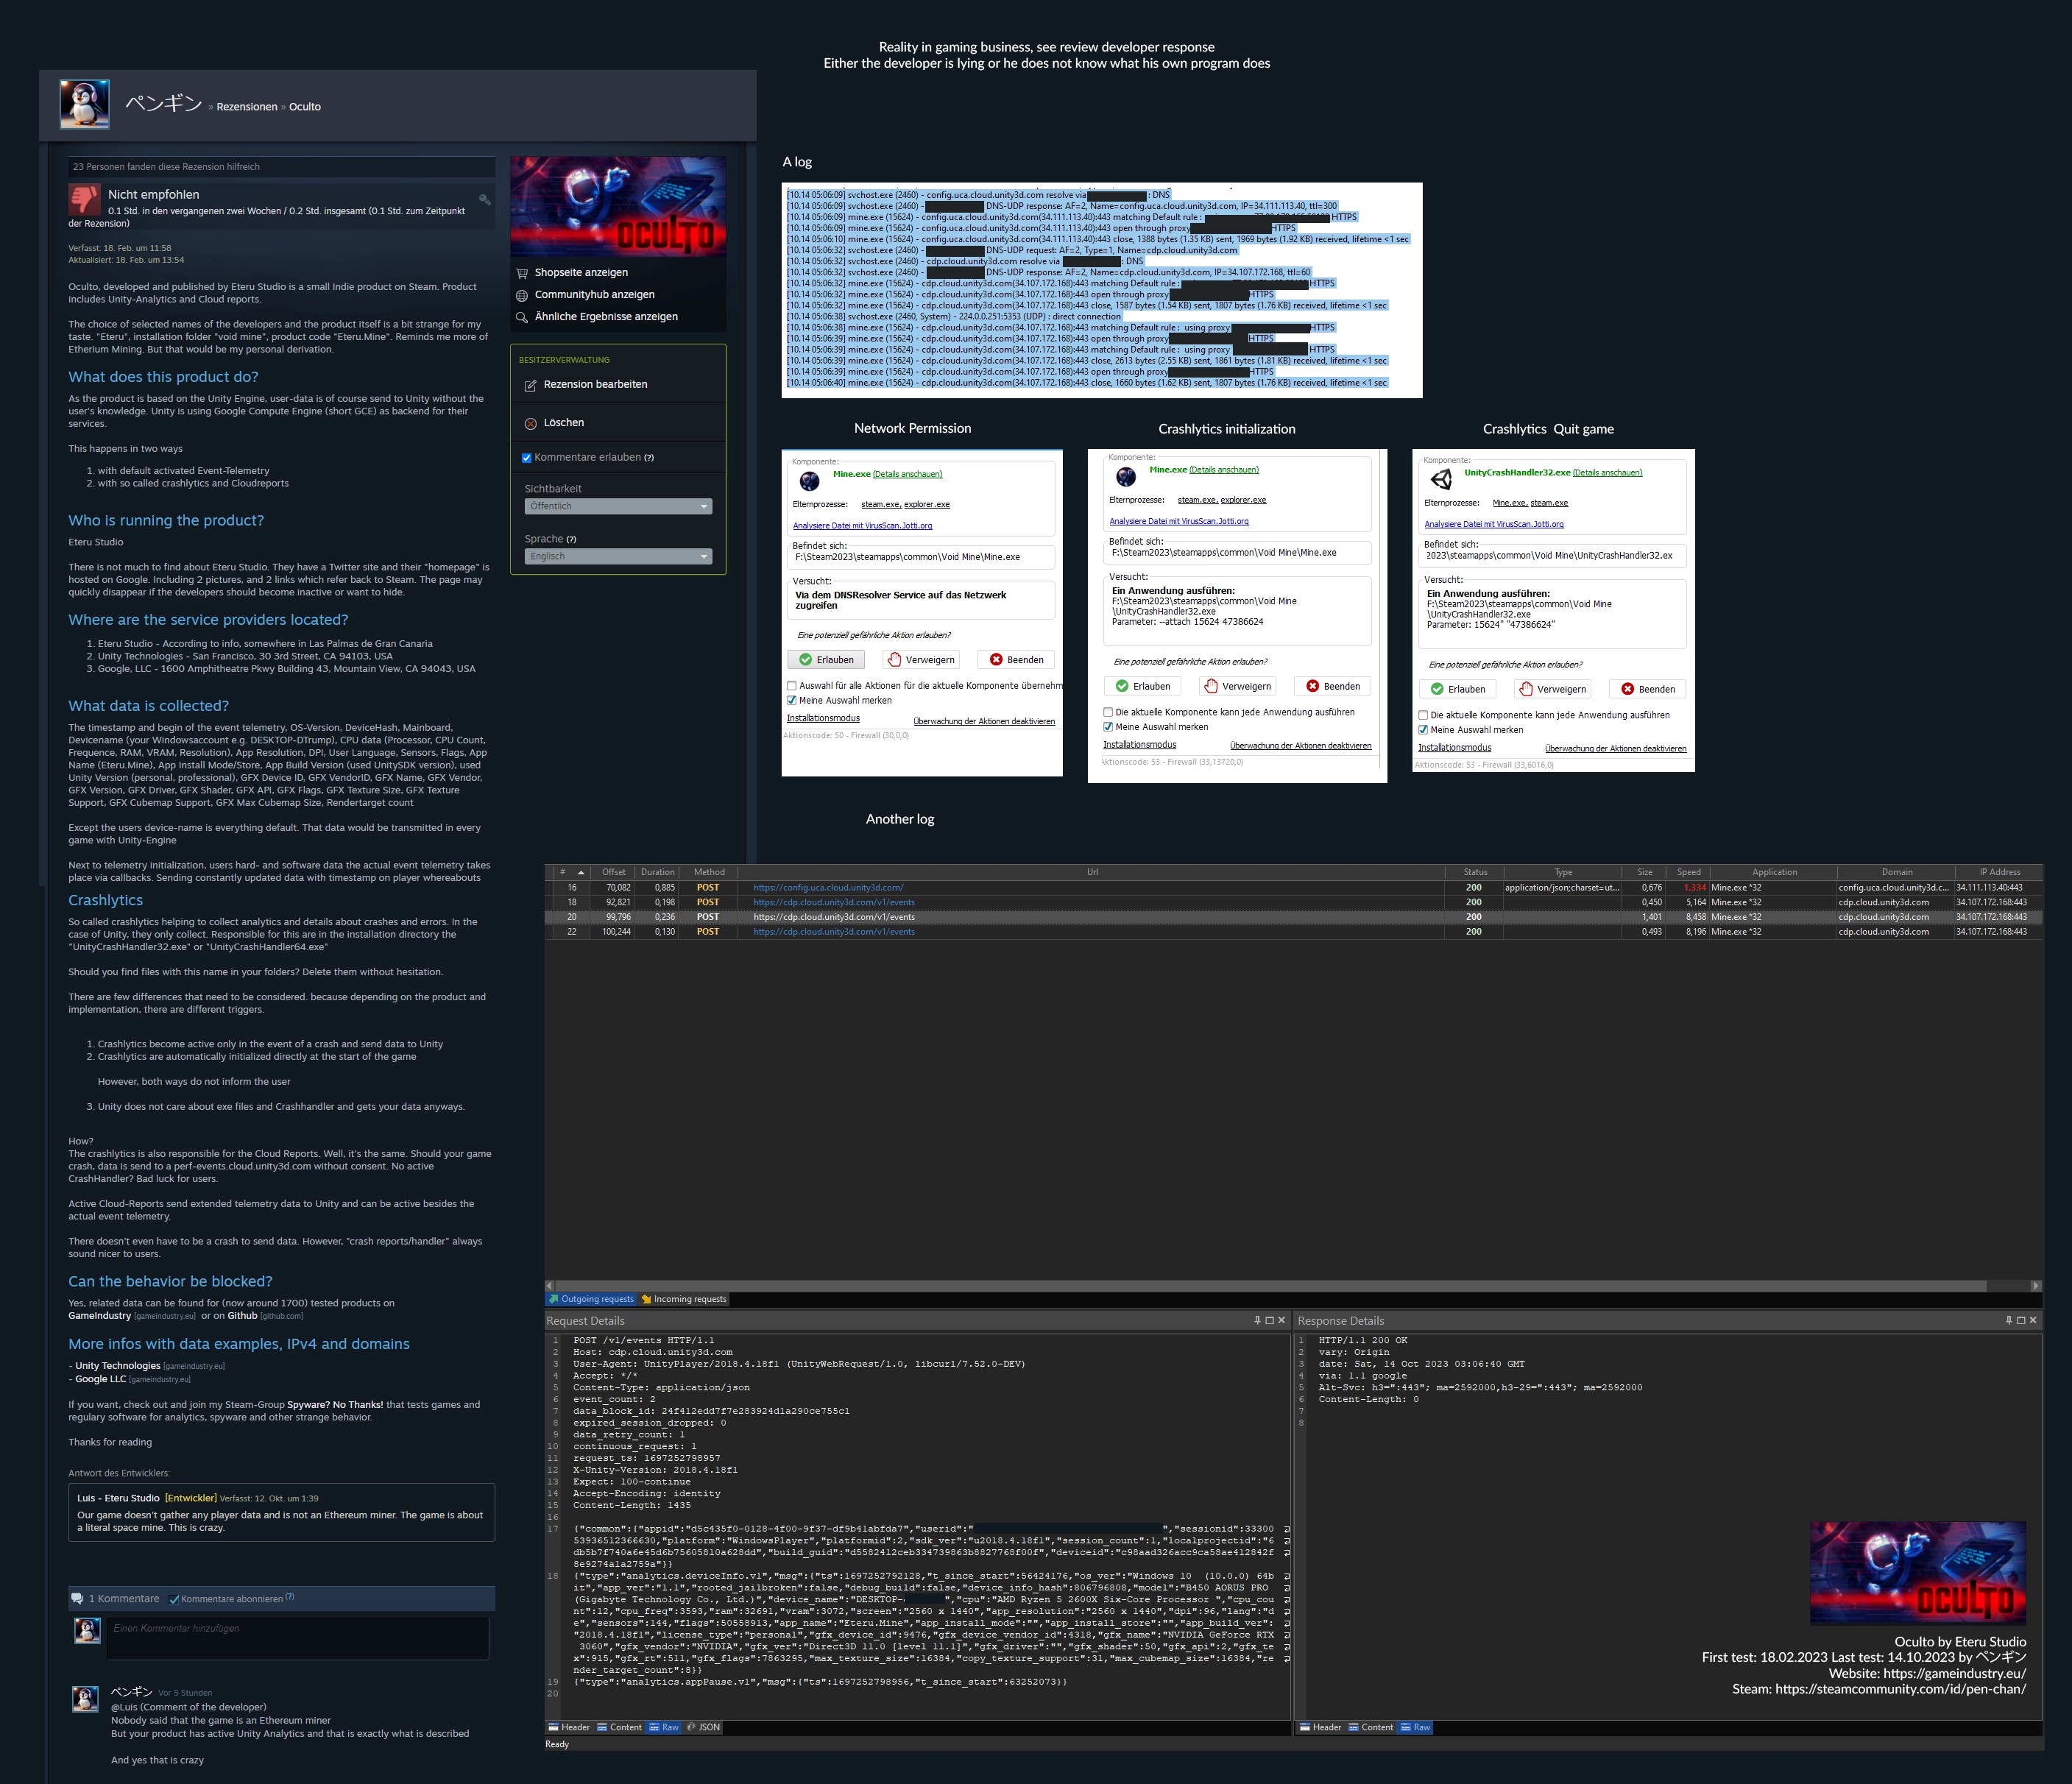This screenshot has width=2072, height=1784.
Task: Open the Rezension bearbeiten link
Action: click(x=595, y=385)
